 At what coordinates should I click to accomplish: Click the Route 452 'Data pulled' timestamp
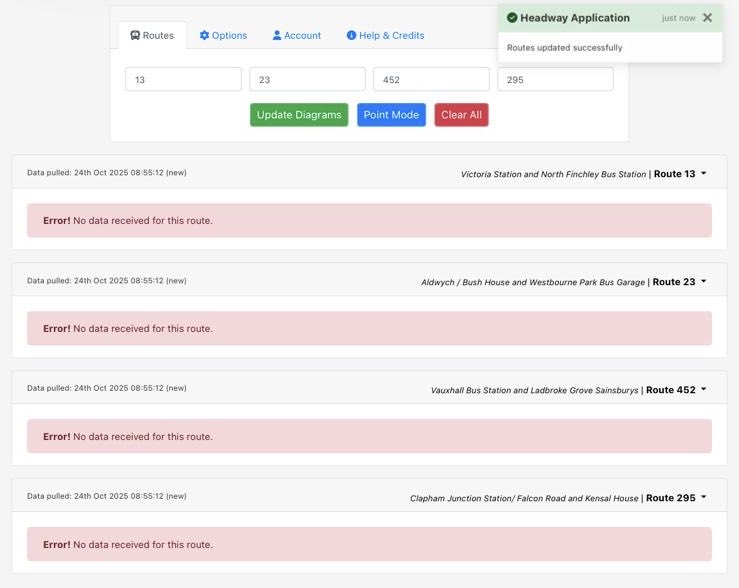pos(107,388)
